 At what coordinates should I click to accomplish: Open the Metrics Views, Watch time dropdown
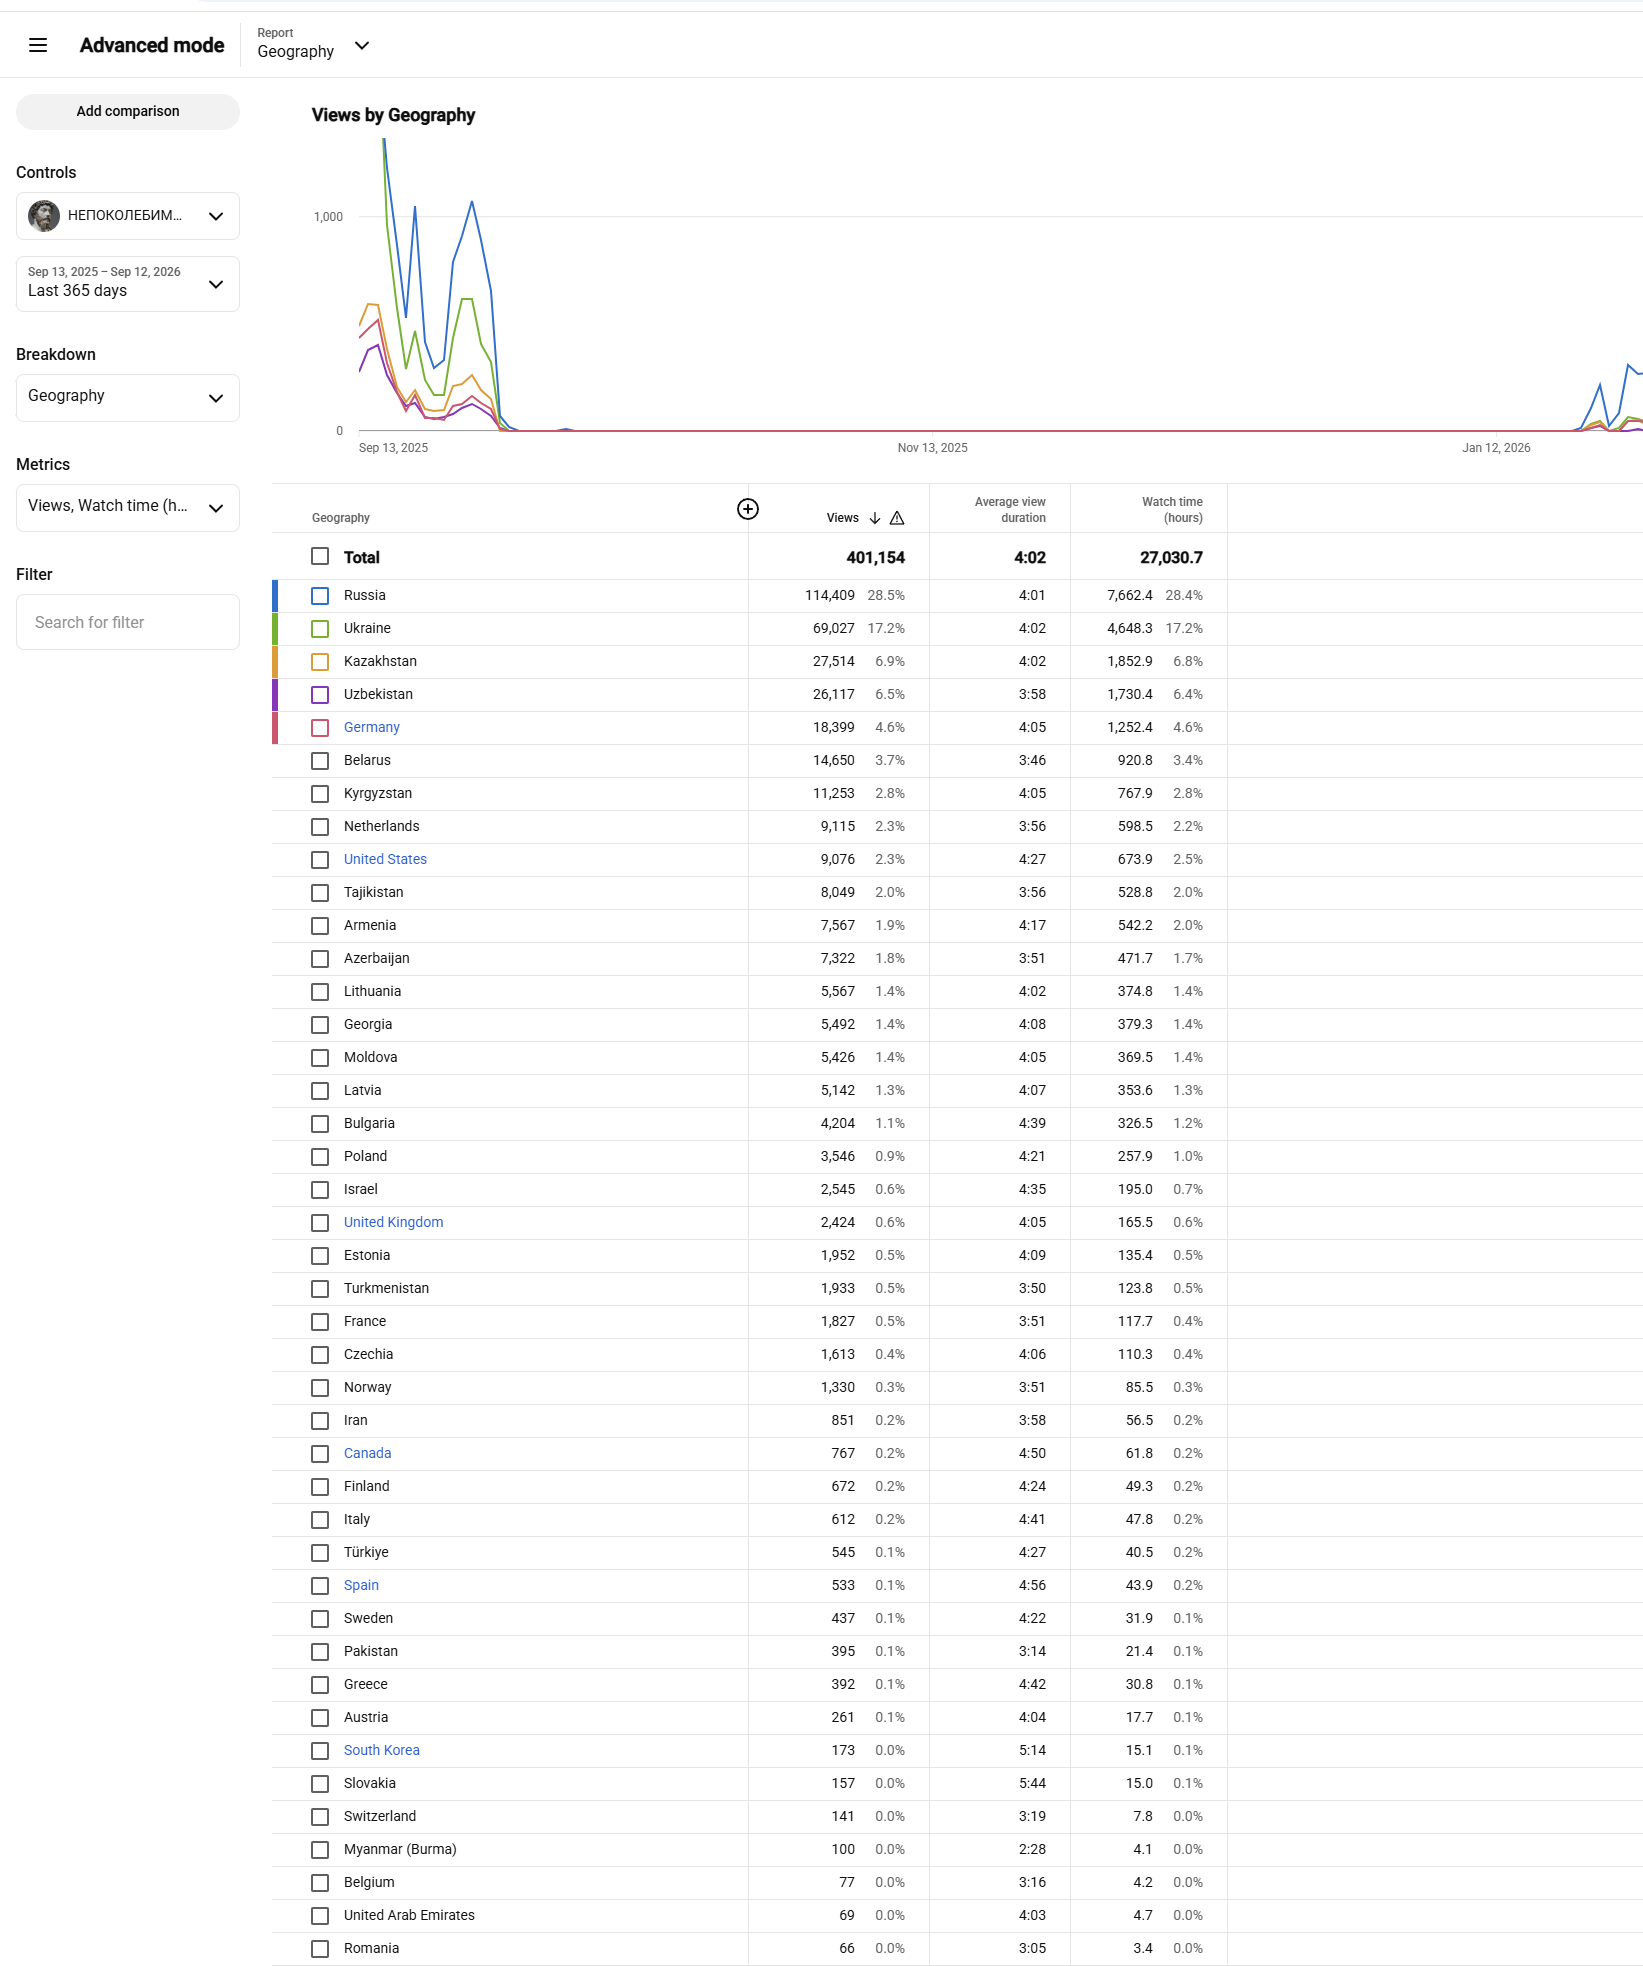coord(128,508)
